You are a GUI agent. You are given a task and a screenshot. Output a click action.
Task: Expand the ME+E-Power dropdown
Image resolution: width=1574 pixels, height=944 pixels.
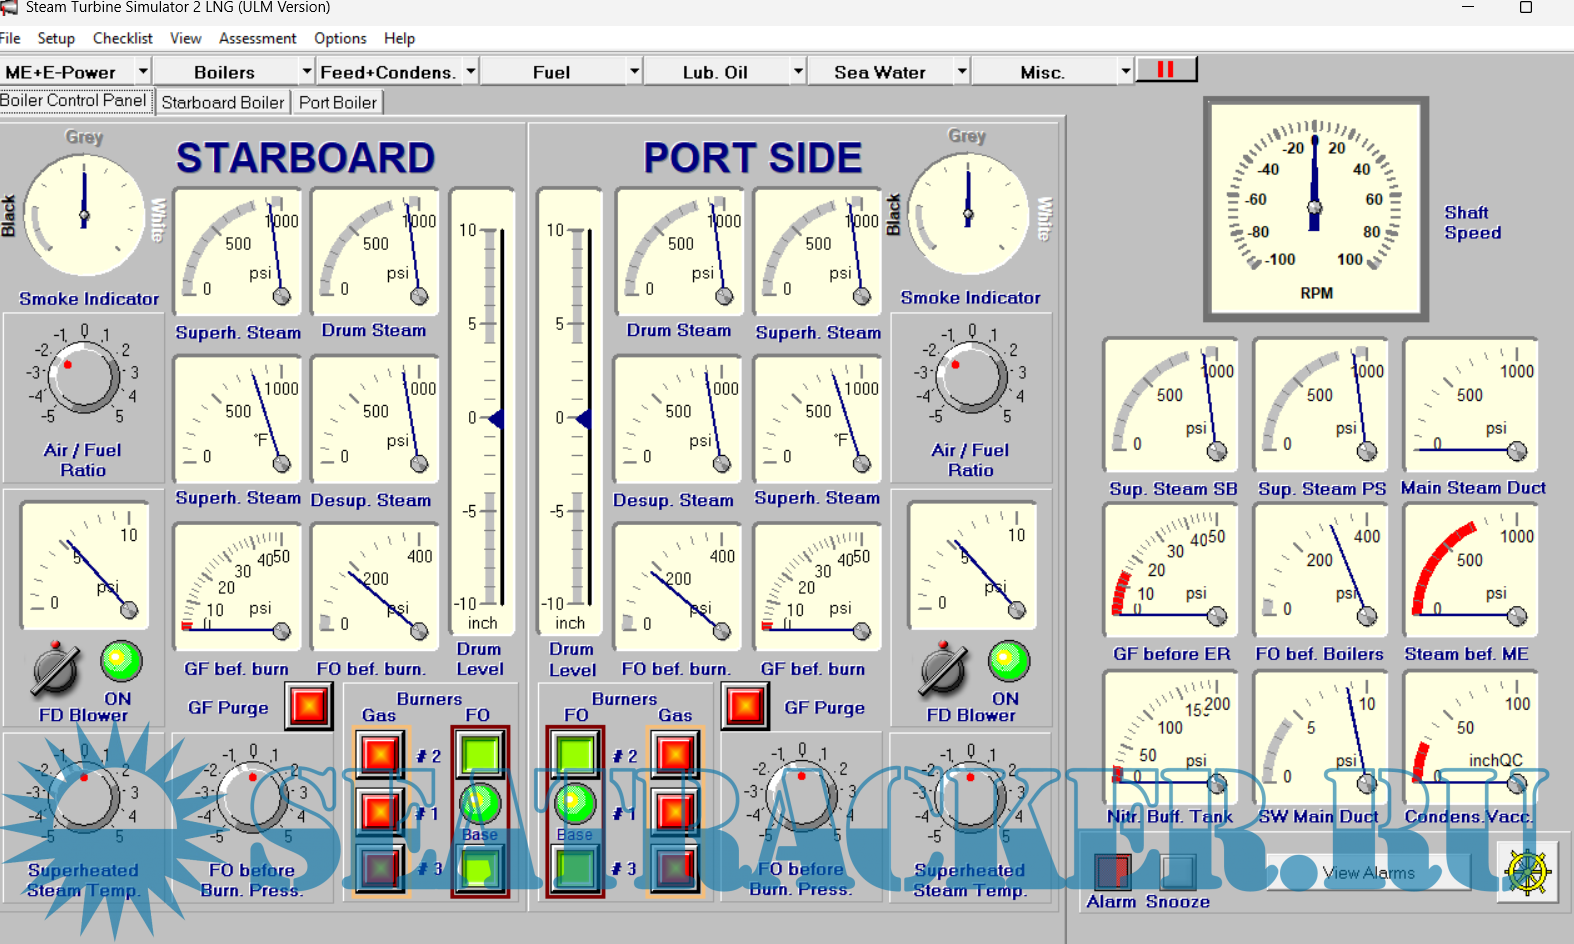tap(143, 72)
